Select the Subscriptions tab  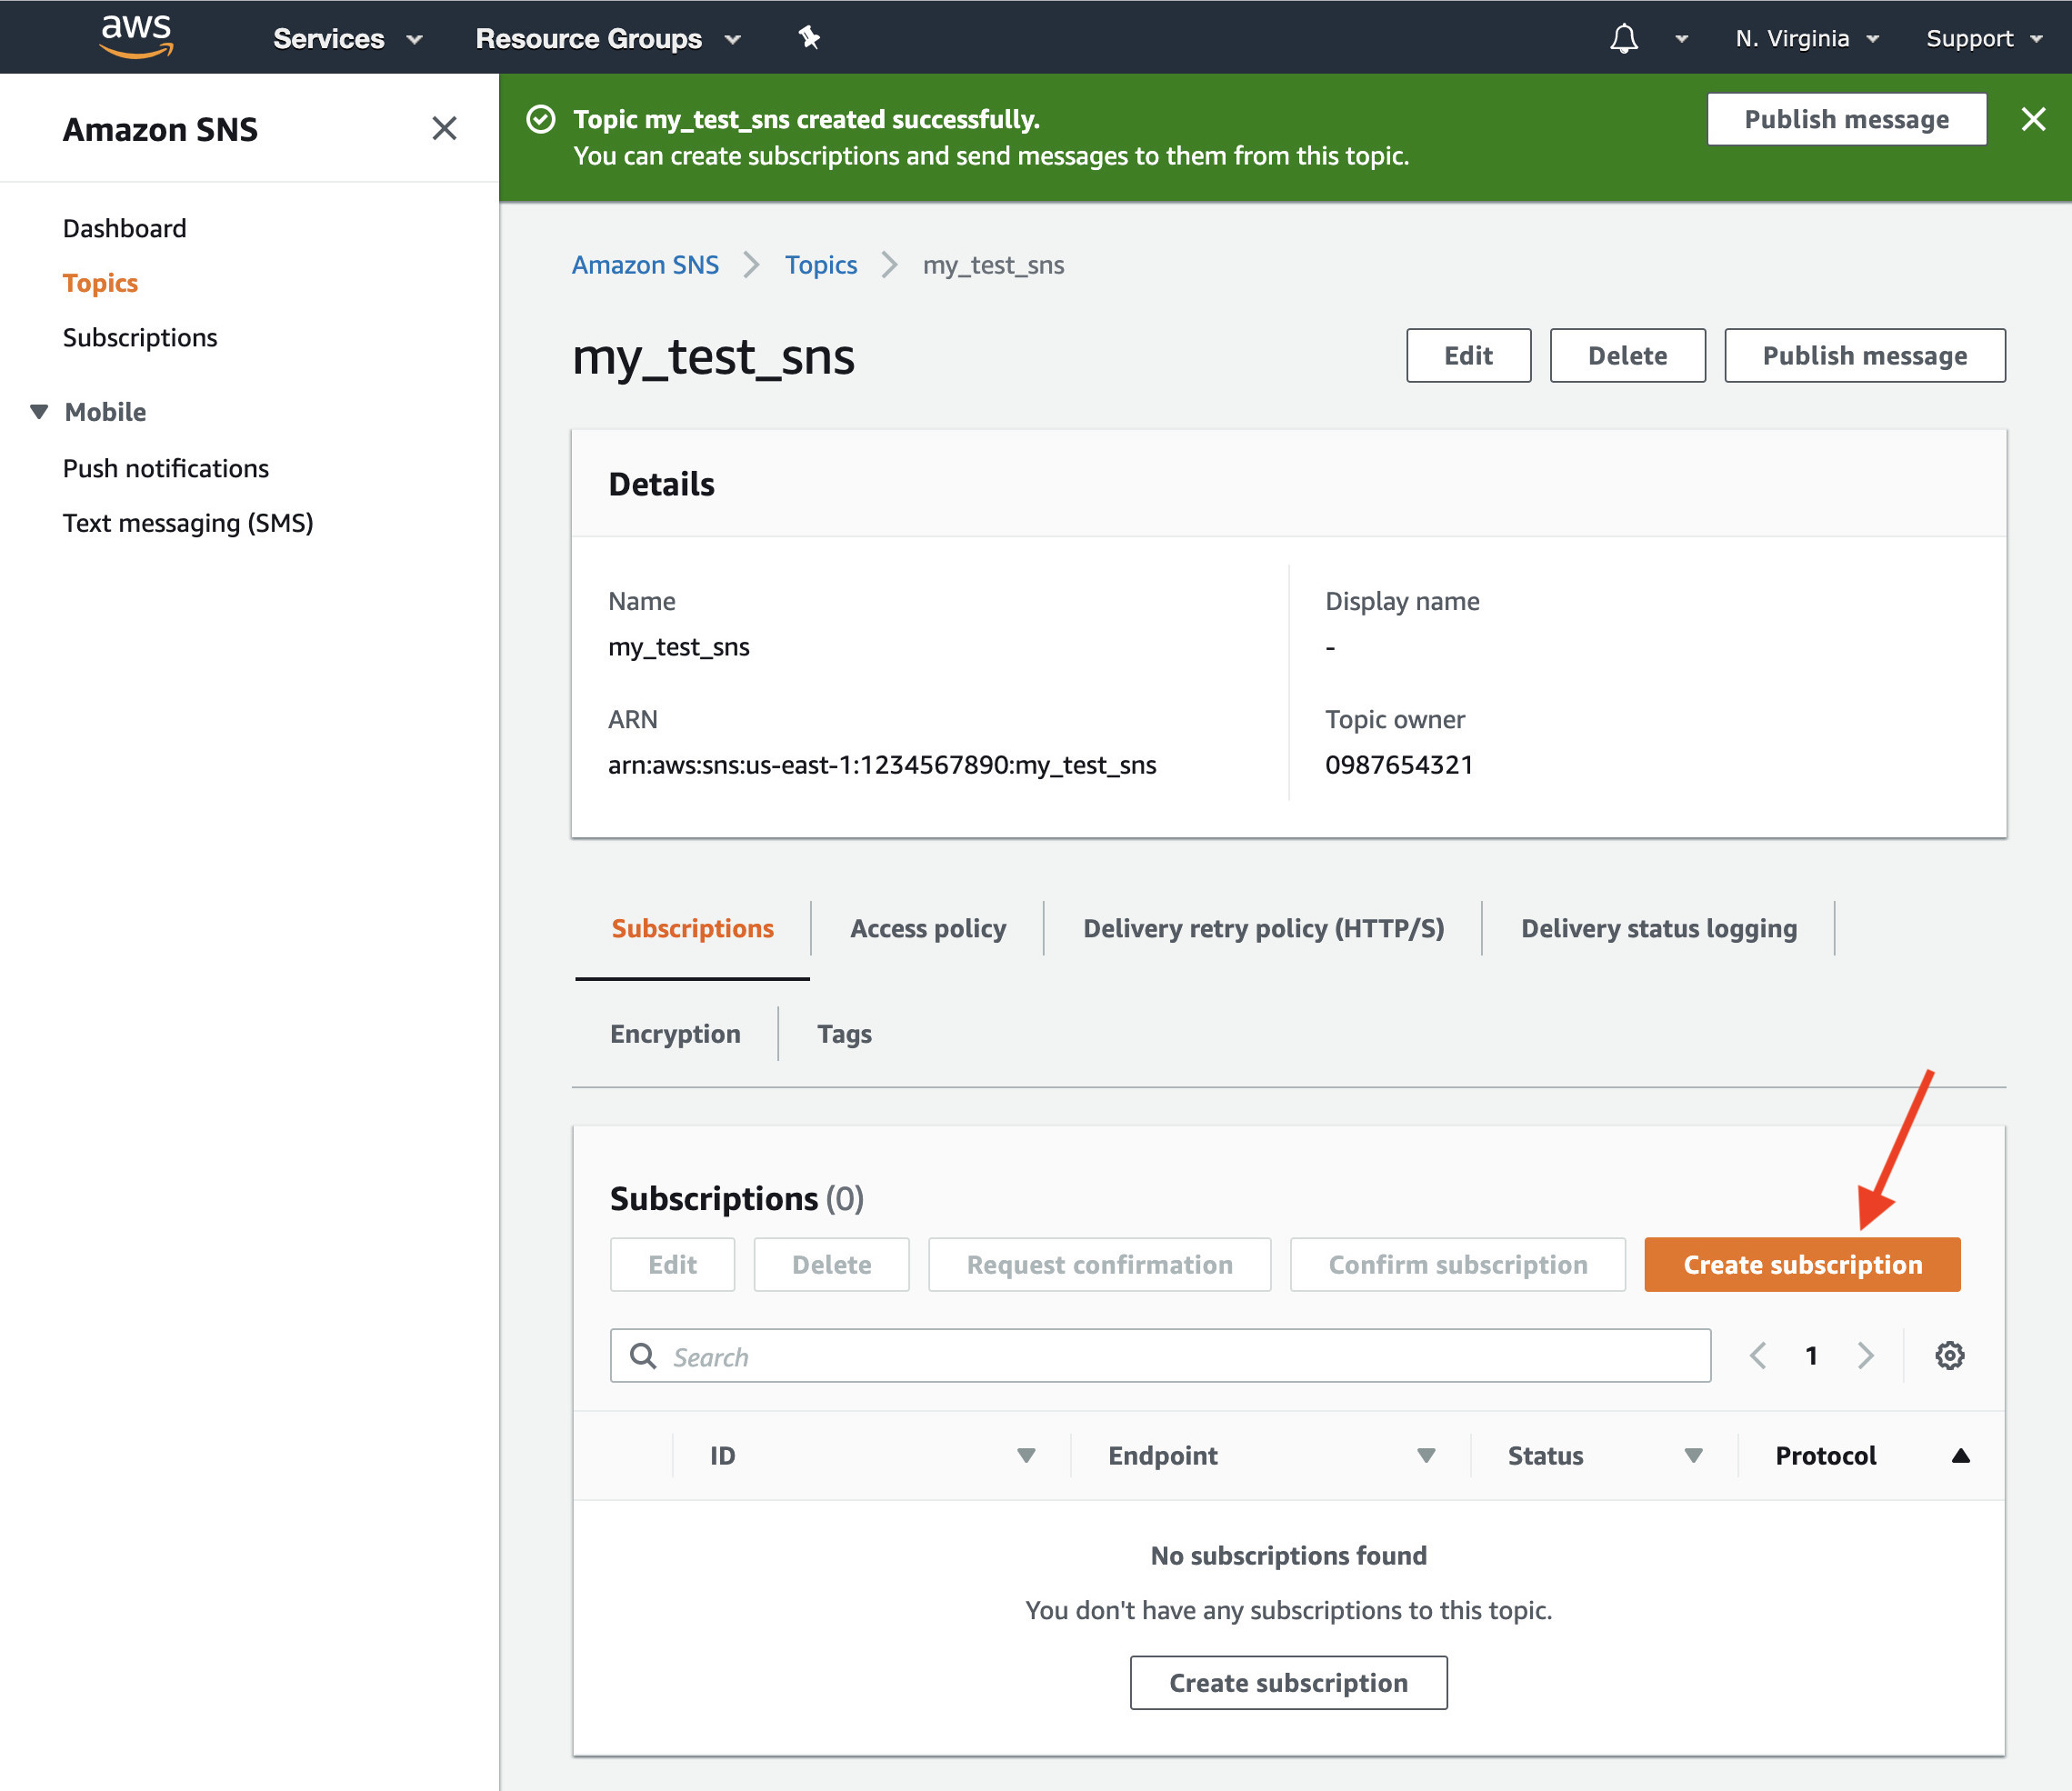pyautogui.click(x=692, y=928)
